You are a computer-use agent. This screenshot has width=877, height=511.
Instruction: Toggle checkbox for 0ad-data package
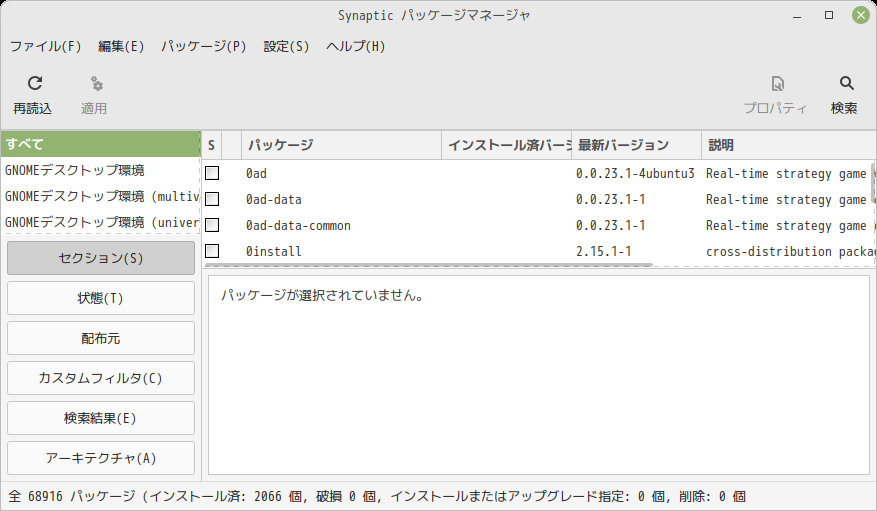212,199
